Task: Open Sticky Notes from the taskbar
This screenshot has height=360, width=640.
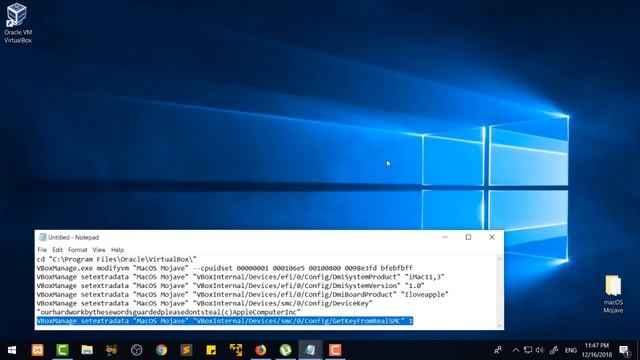Action: coord(211,350)
